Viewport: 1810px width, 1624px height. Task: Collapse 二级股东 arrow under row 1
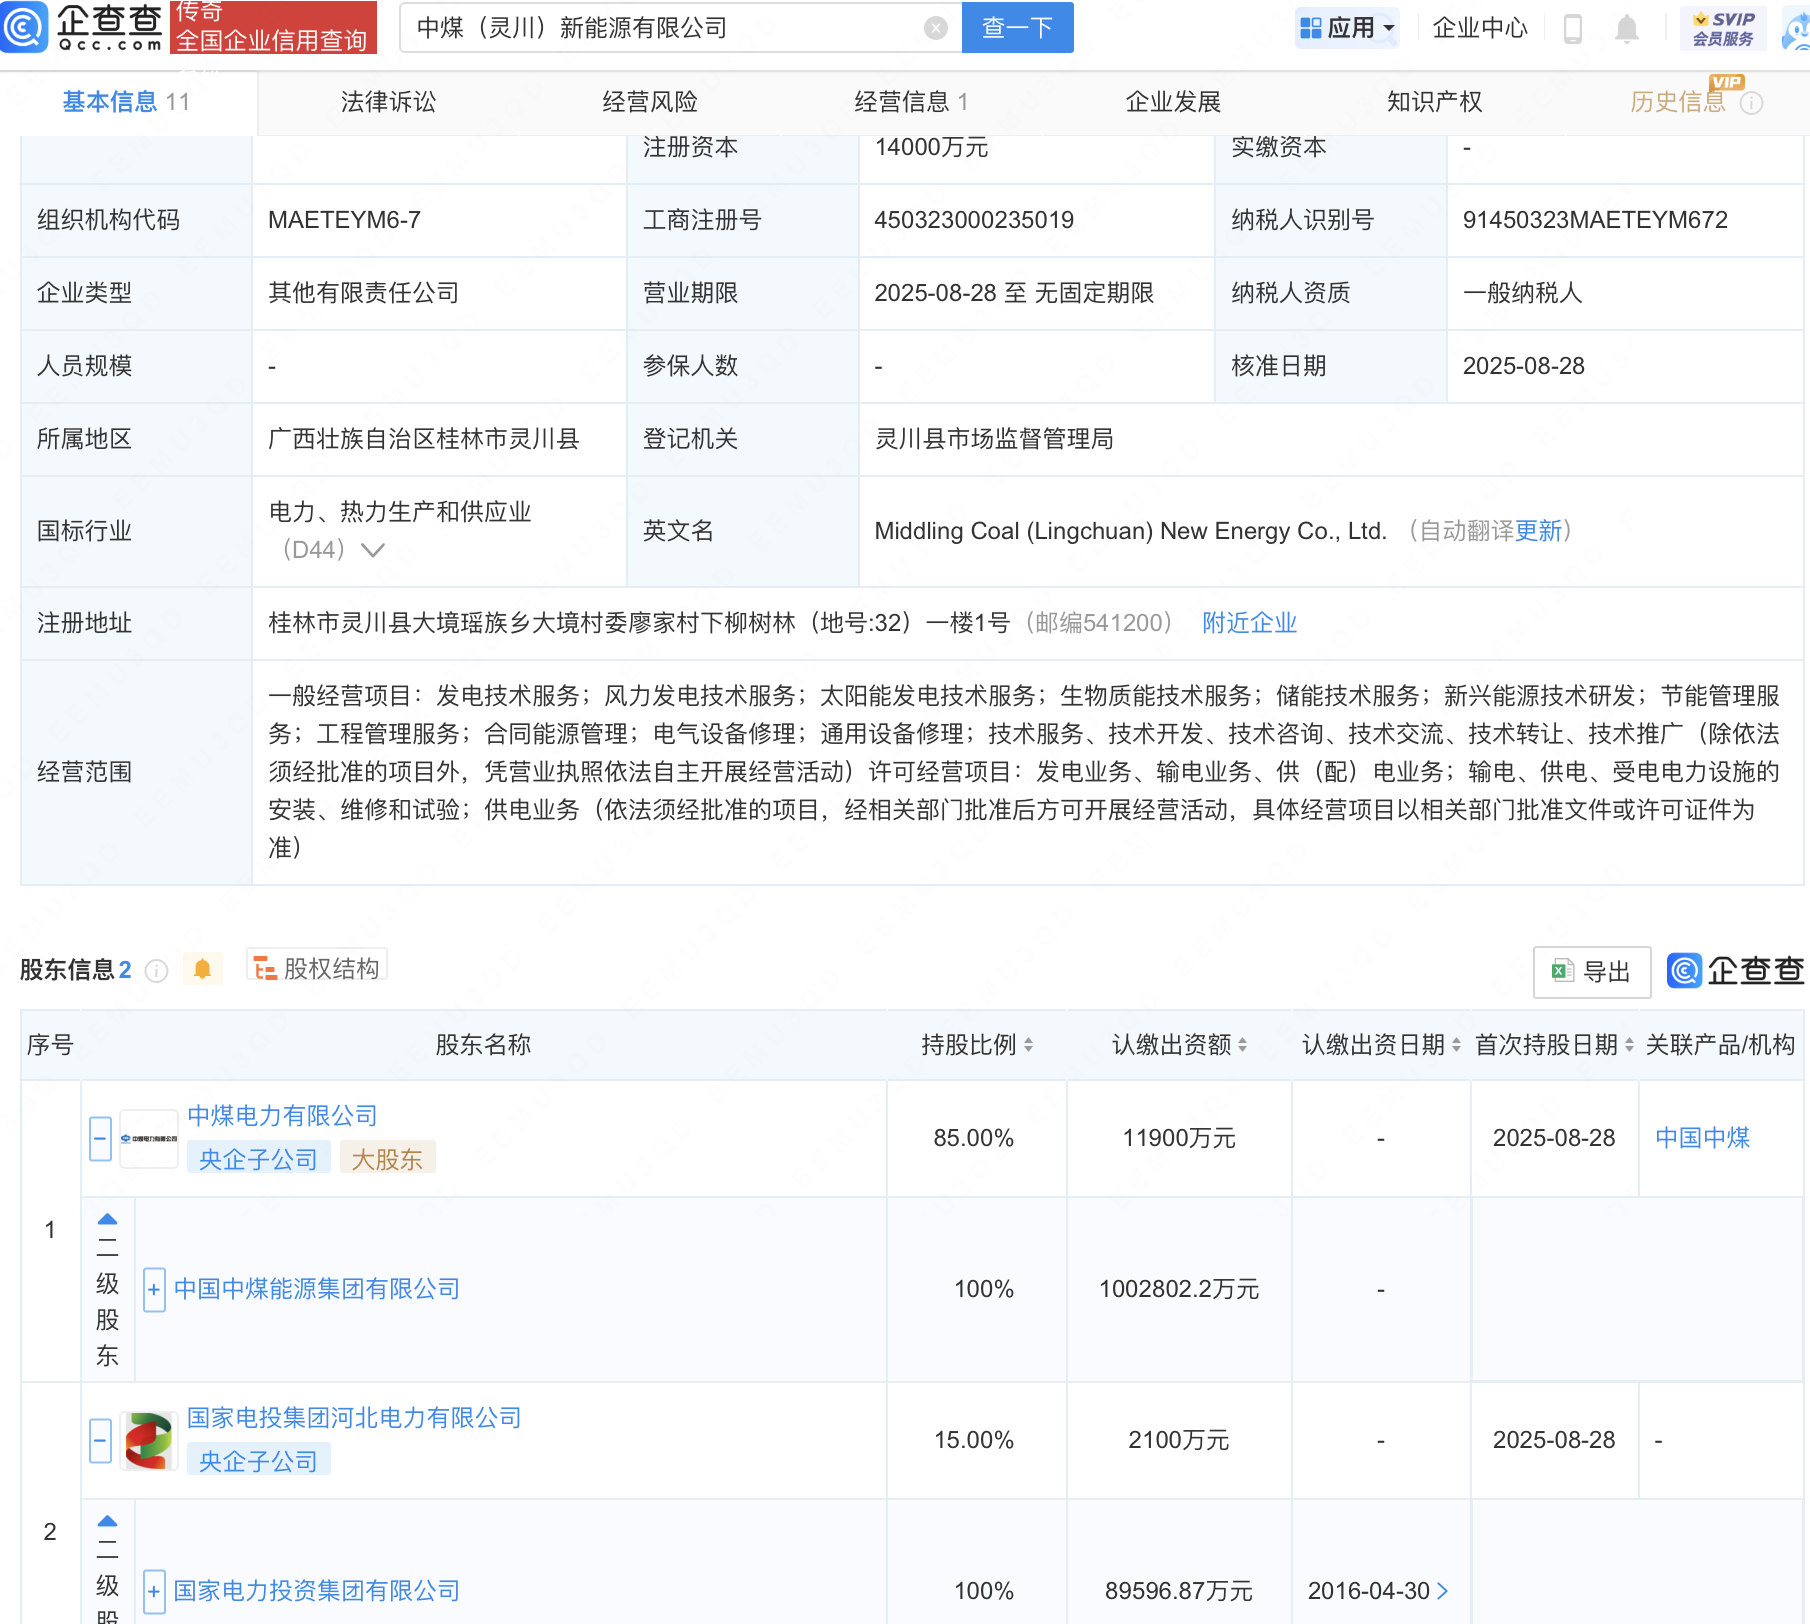(x=107, y=1219)
